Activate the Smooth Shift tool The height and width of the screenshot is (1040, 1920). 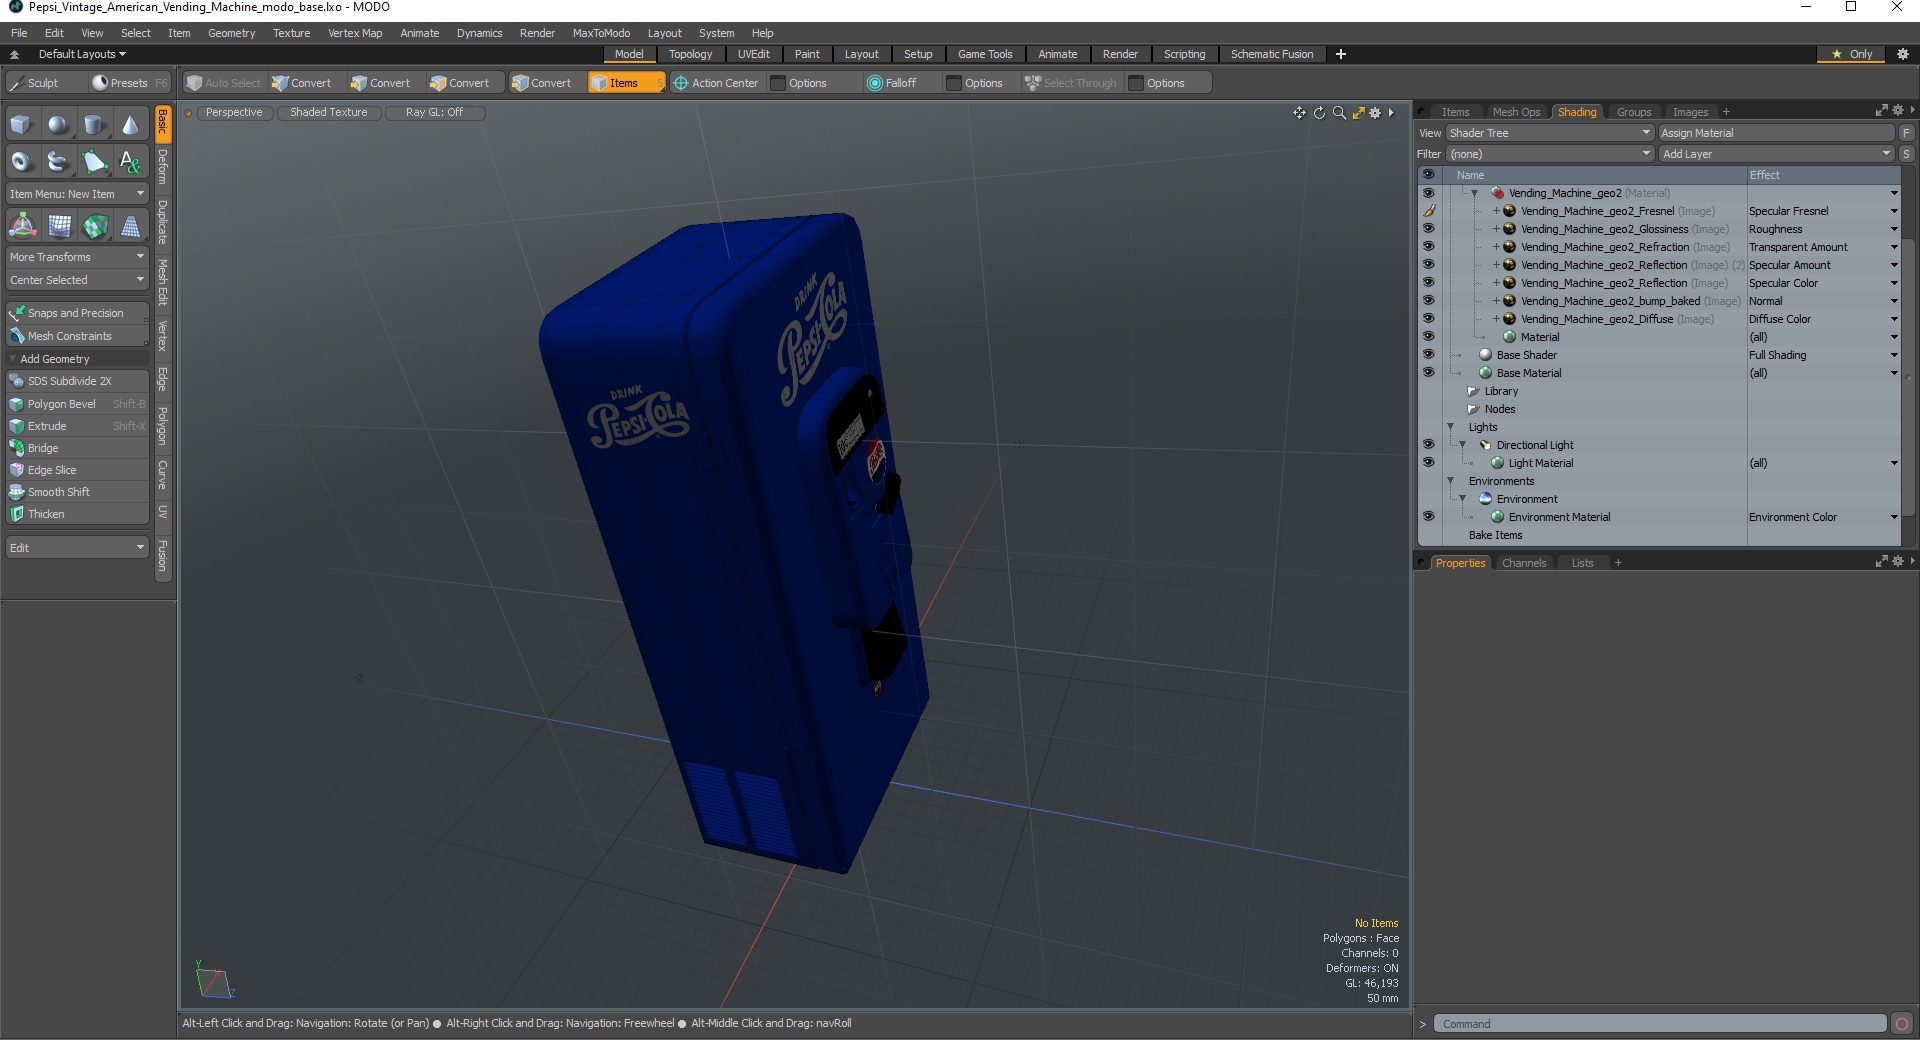pyautogui.click(x=78, y=492)
